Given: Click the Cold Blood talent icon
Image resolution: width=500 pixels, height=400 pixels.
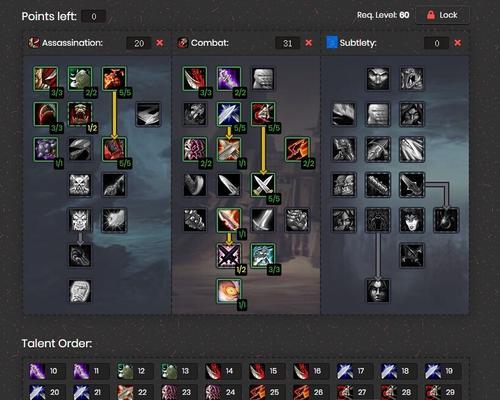Looking at the screenshot, I should [80, 220].
